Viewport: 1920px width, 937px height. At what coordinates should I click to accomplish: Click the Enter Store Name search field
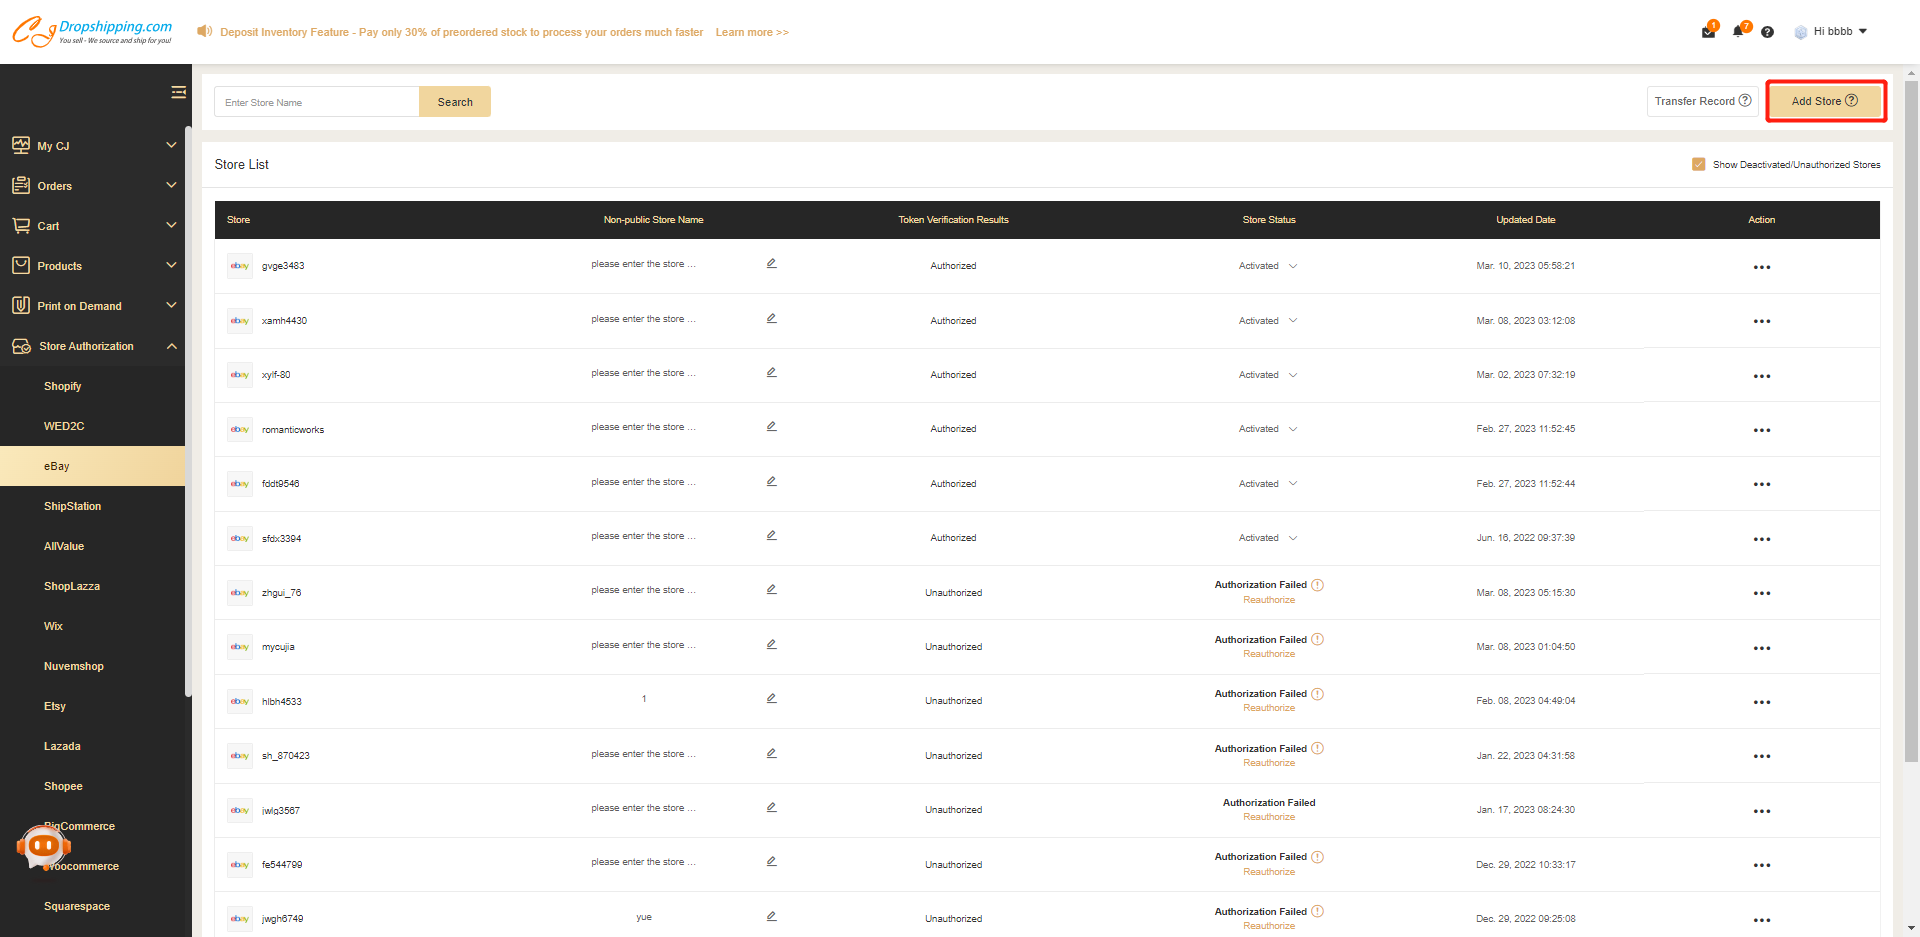(x=316, y=102)
